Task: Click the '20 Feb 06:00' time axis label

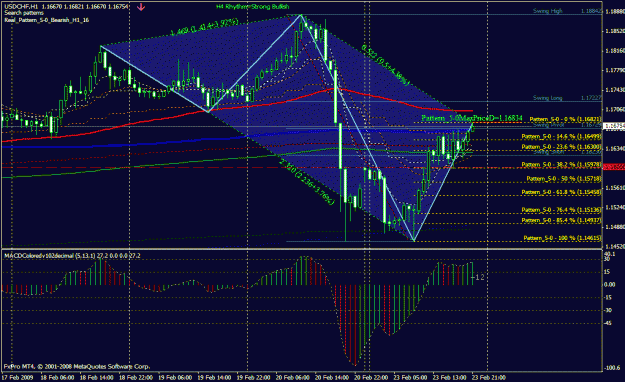Action: tap(292, 377)
